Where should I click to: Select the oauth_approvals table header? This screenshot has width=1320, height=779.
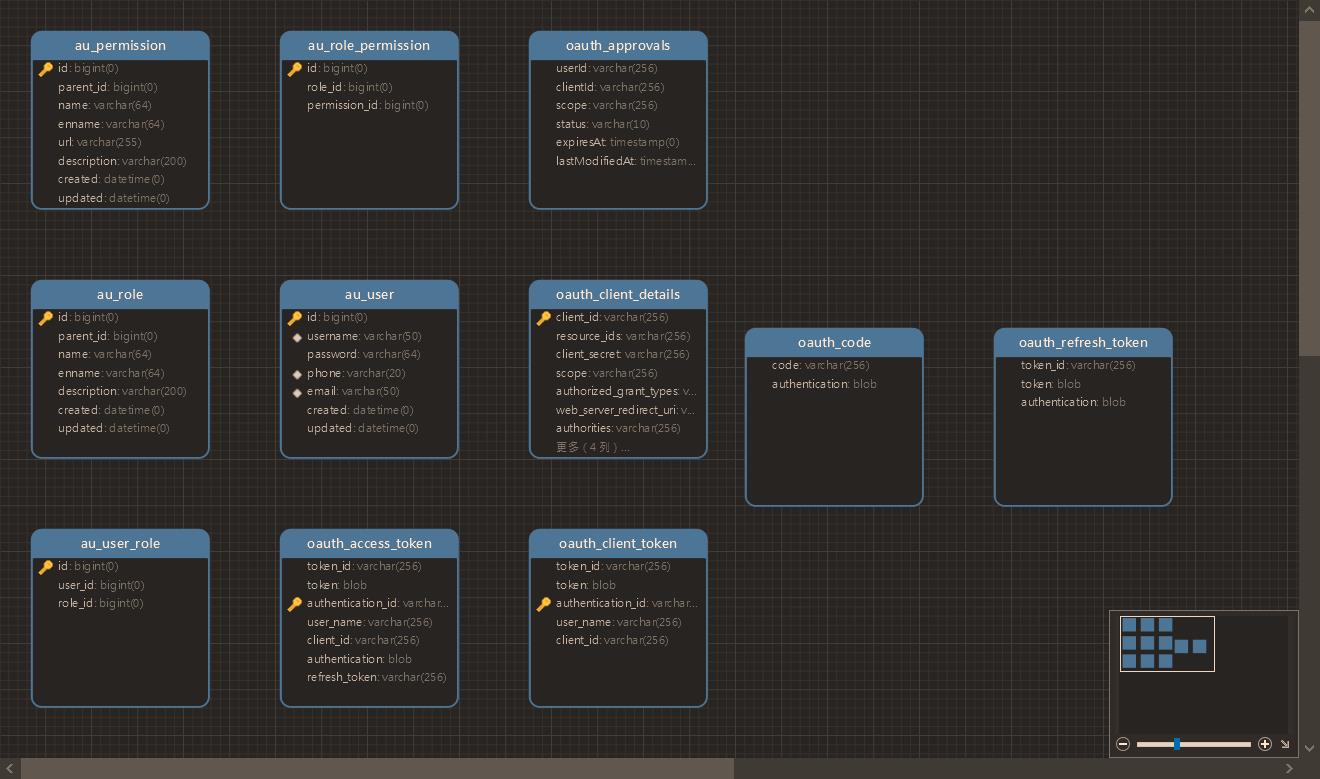618,45
